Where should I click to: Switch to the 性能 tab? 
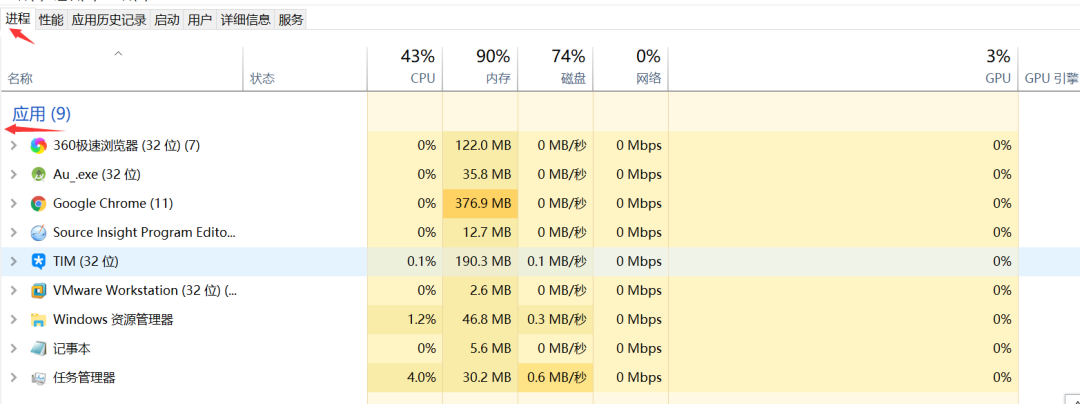tap(51, 19)
